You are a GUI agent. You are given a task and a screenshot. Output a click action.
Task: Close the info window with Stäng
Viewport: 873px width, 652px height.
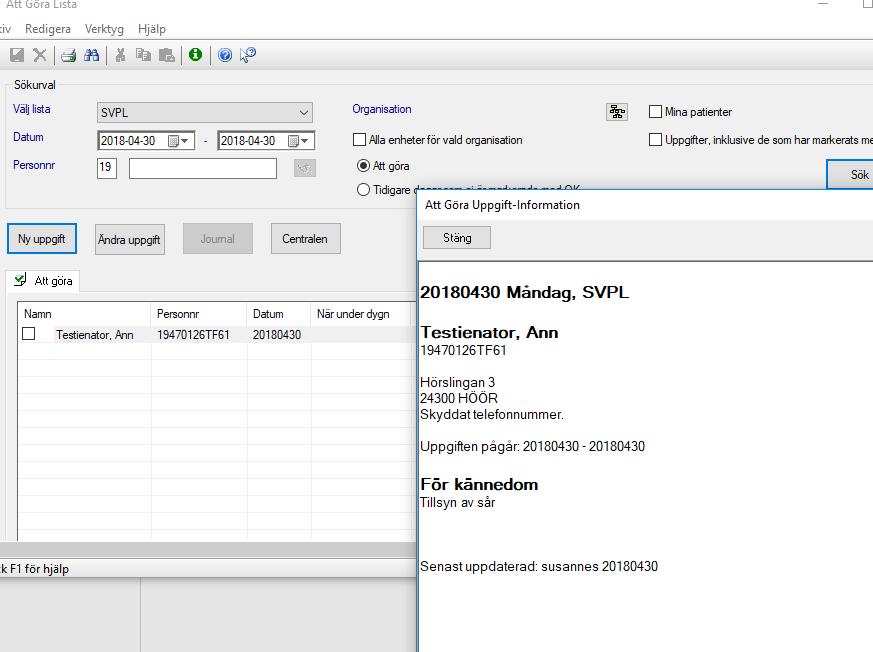(x=457, y=238)
